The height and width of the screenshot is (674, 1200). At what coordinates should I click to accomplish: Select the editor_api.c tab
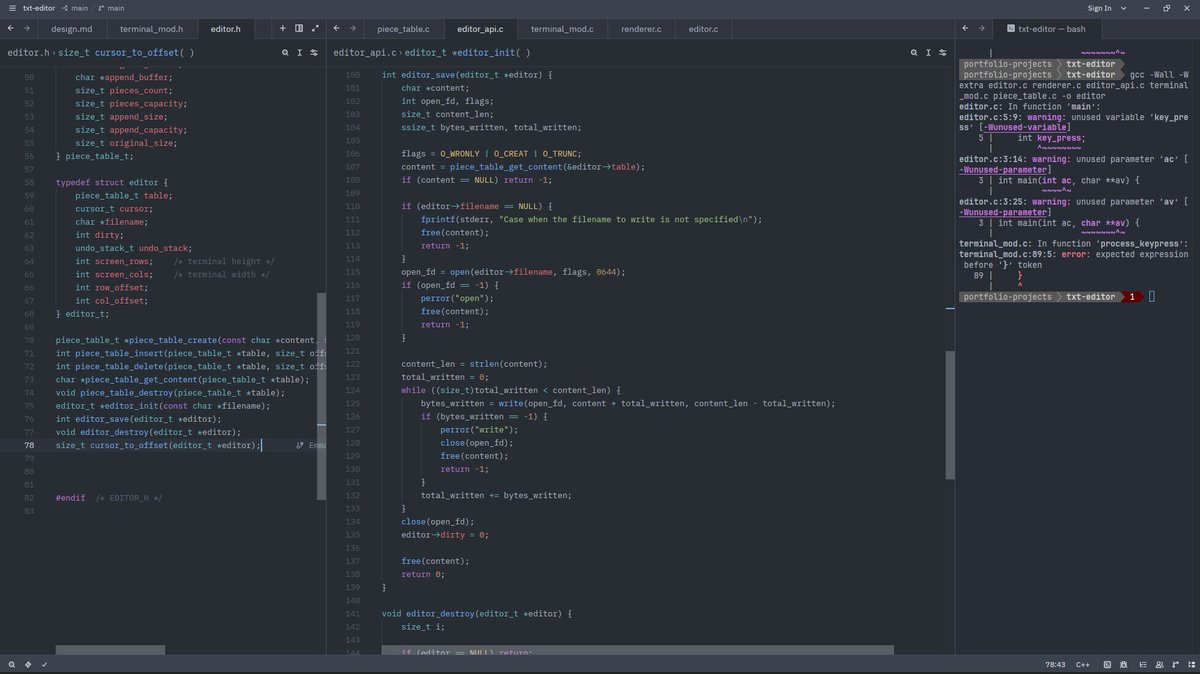[x=480, y=29]
